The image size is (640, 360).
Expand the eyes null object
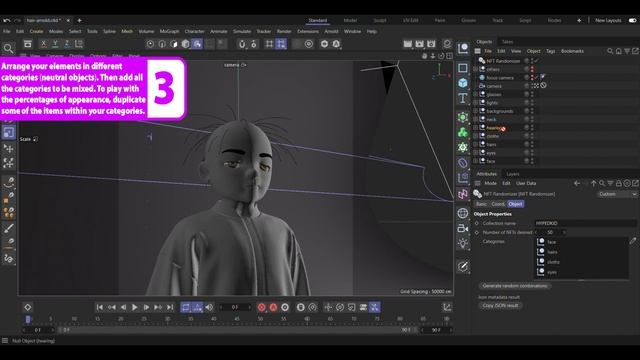476,153
